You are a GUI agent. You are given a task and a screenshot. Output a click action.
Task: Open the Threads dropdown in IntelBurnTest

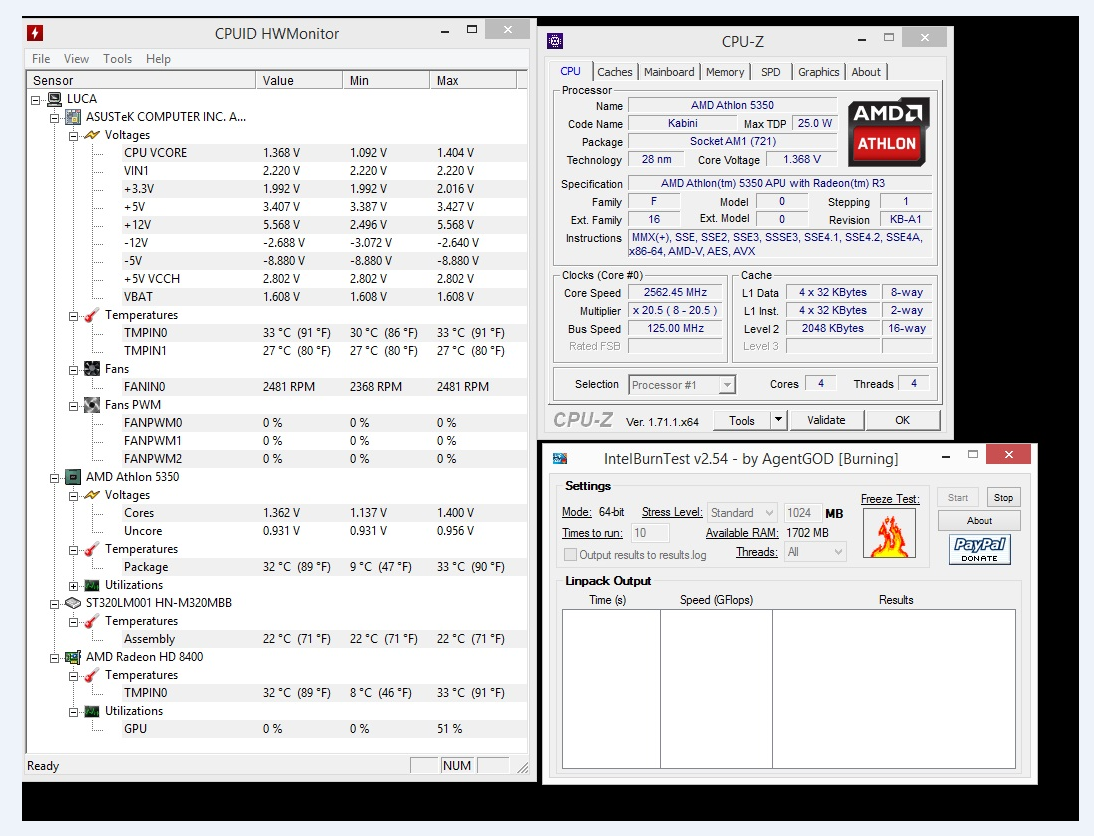pyautogui.click(x=815, y=552)
